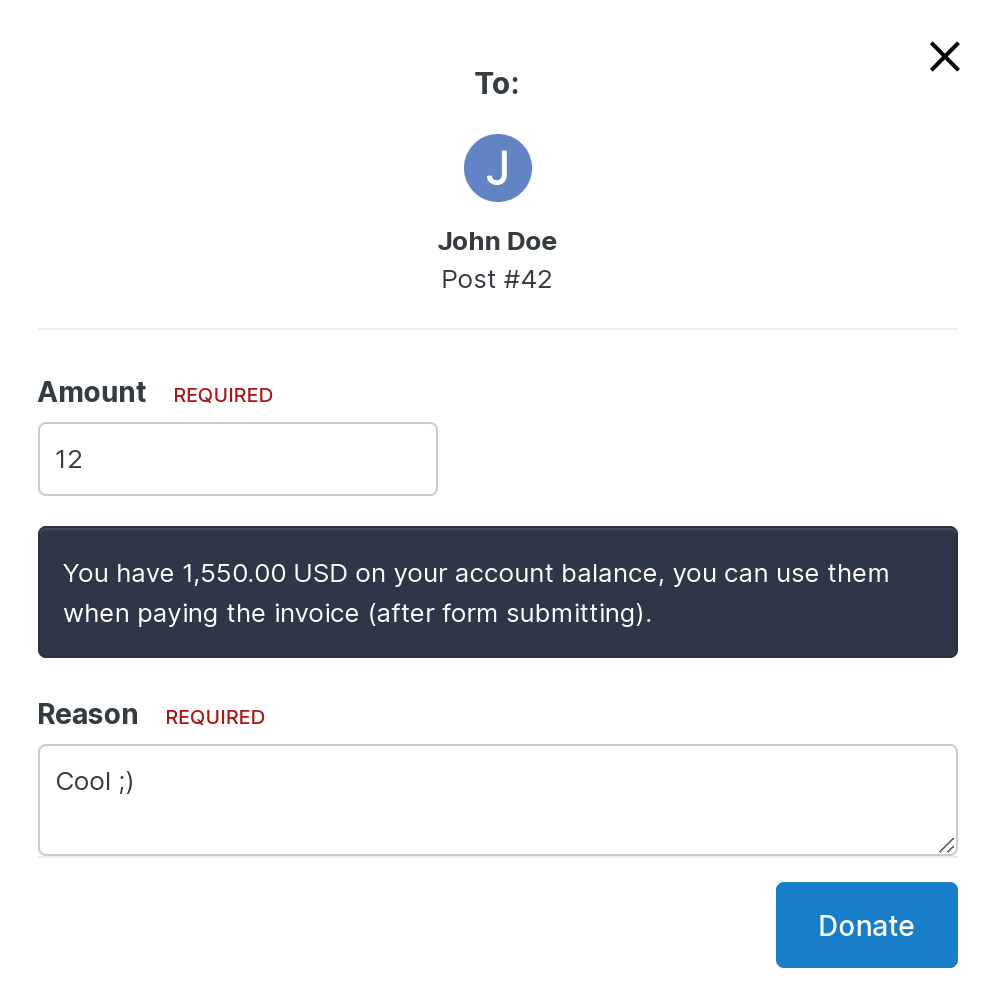Click the word "invoice" in balance notice

pyautogui.click(x=316, y=613)
